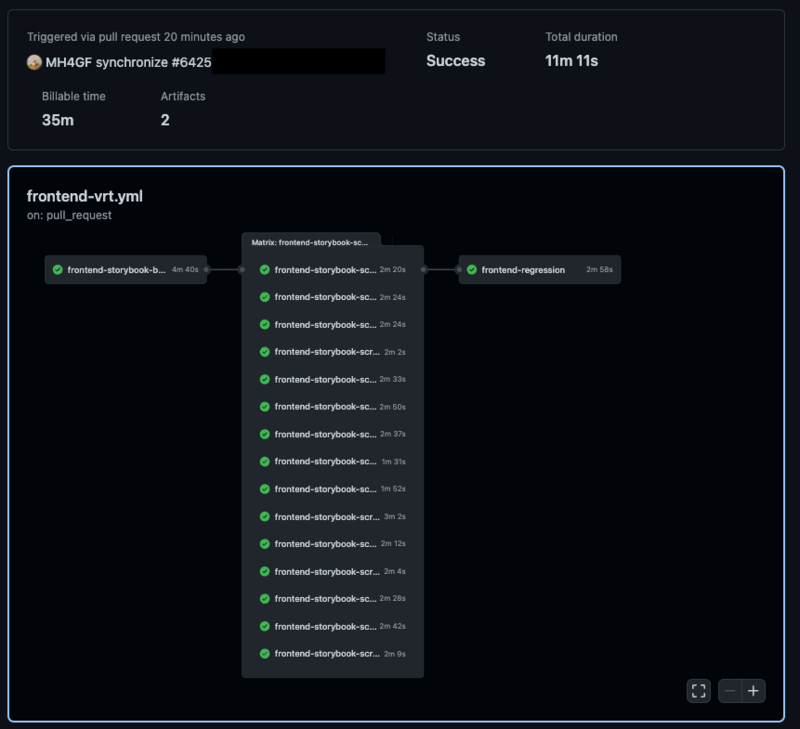
Task: Click the on: pull_request label
Action: pos(69,215)
